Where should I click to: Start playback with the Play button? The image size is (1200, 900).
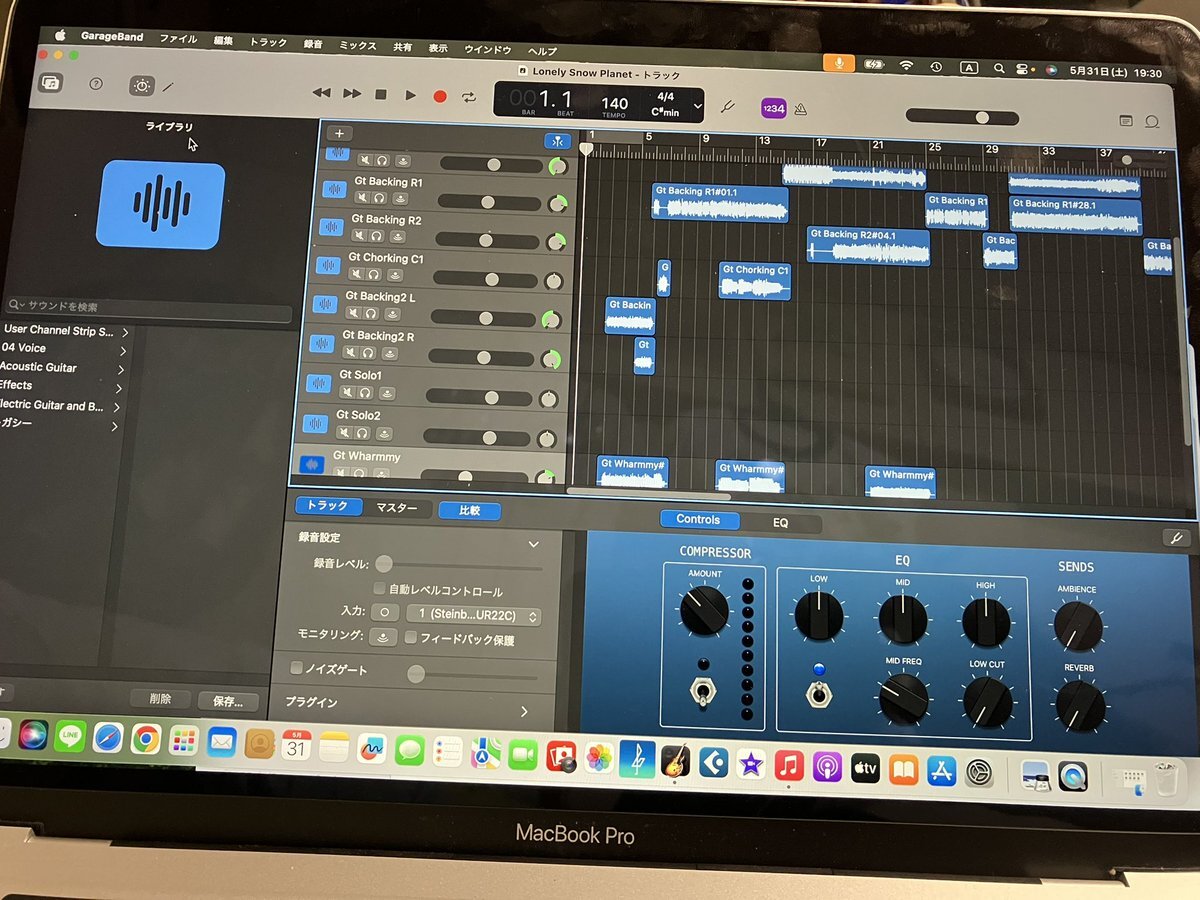point(410,96)
